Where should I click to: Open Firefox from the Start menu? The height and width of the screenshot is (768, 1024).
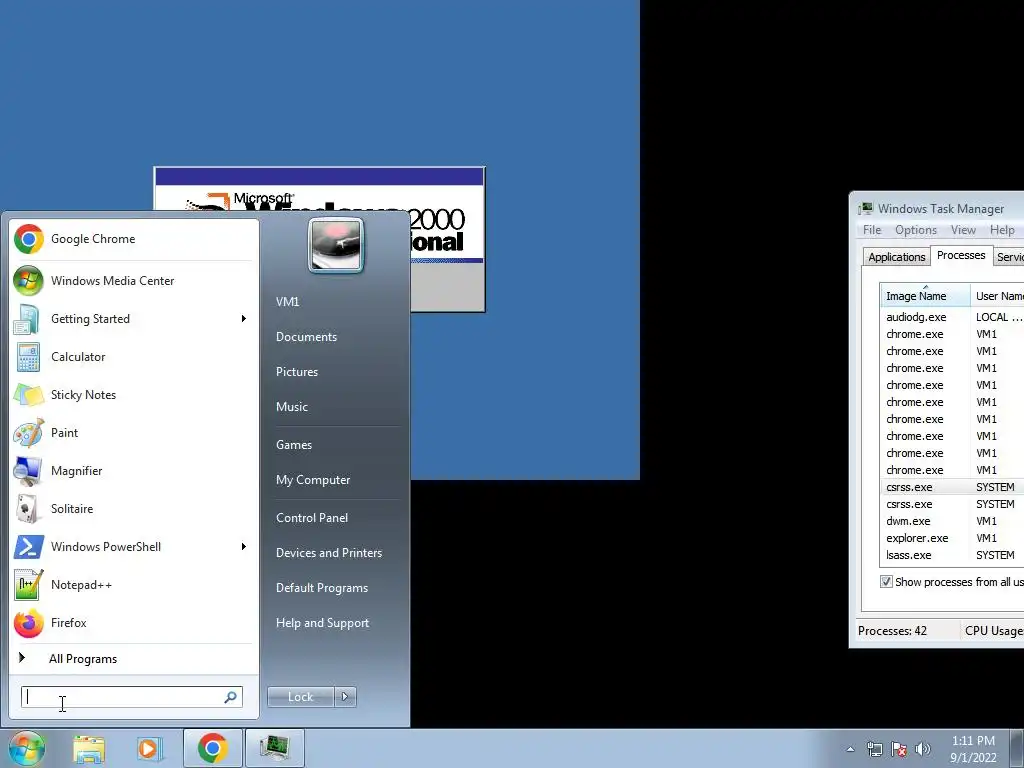[133, 622]
